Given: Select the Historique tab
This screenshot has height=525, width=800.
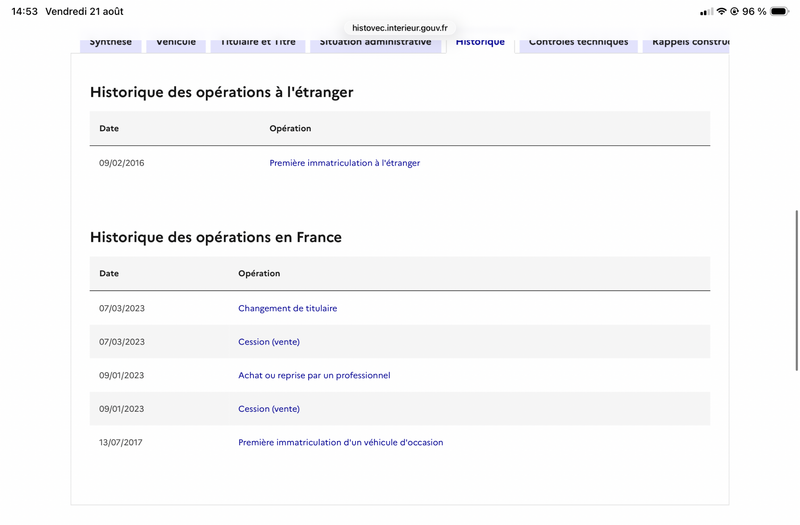Looking at the screenshot, I should click(x=480, y=43).
